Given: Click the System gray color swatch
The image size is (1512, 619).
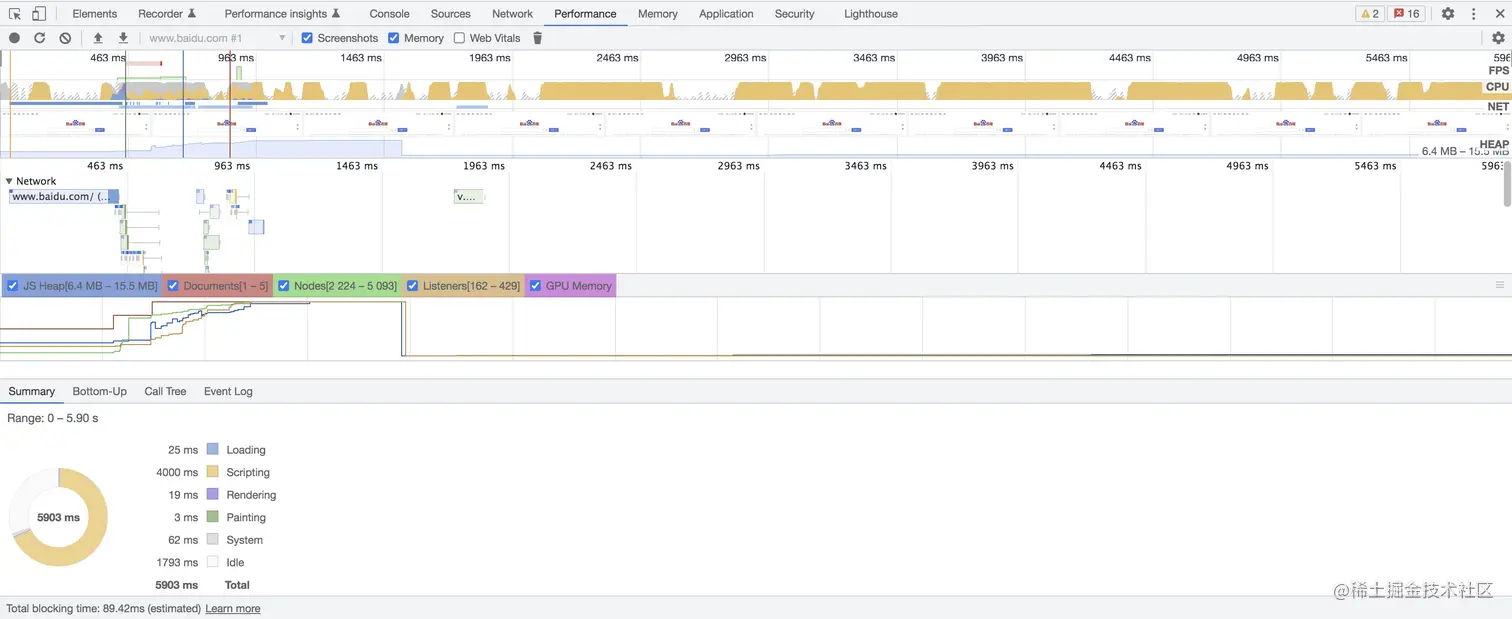Looking at the screenshot, I should coord(212,540).
